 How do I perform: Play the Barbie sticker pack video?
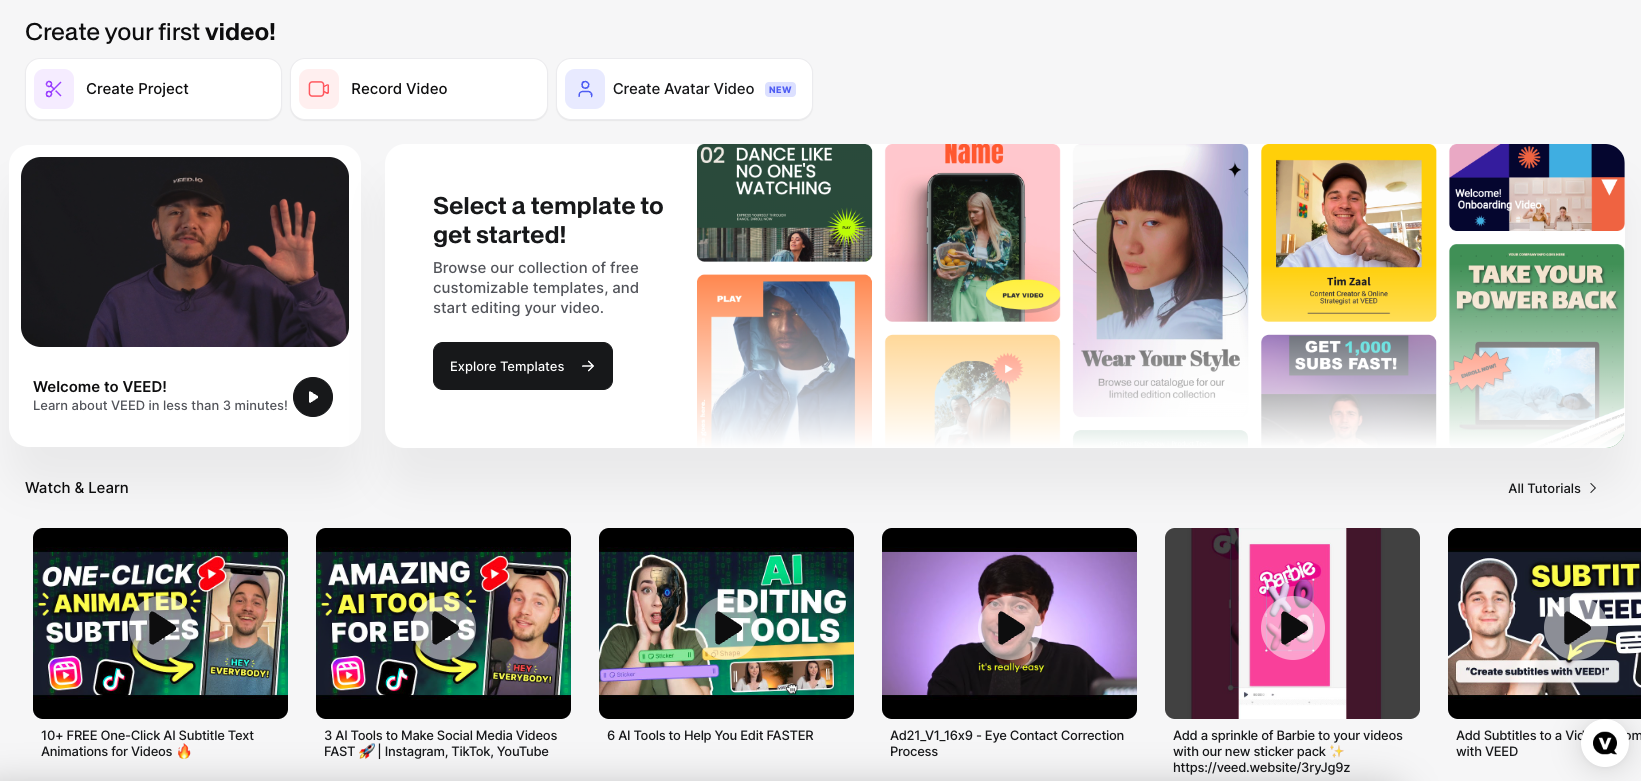(1292, 628)
